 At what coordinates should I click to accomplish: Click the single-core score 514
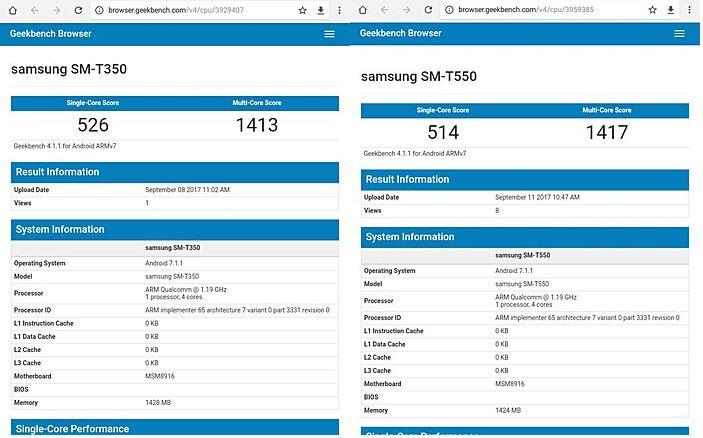click(x=443, y=132)
